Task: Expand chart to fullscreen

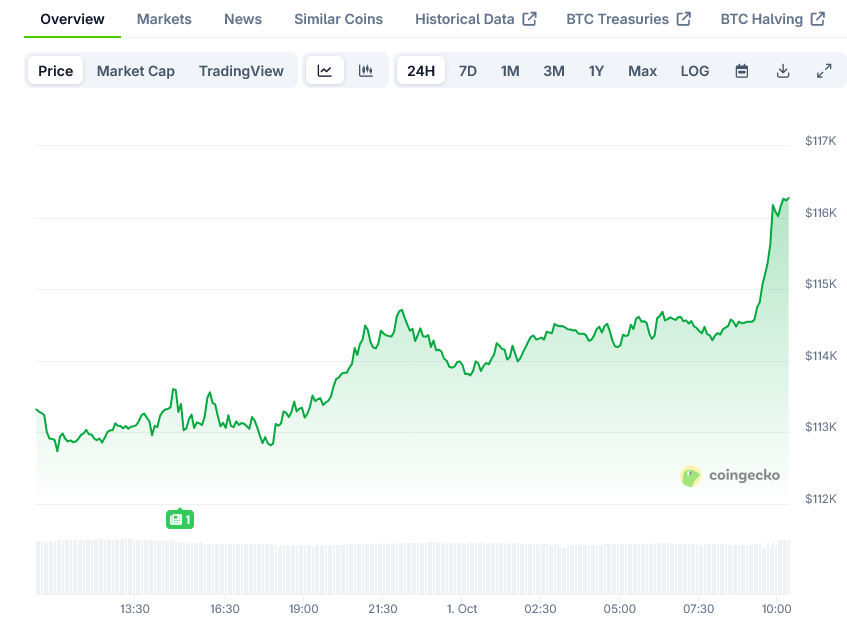Action: pyautogui.click(x=824, y=71)
